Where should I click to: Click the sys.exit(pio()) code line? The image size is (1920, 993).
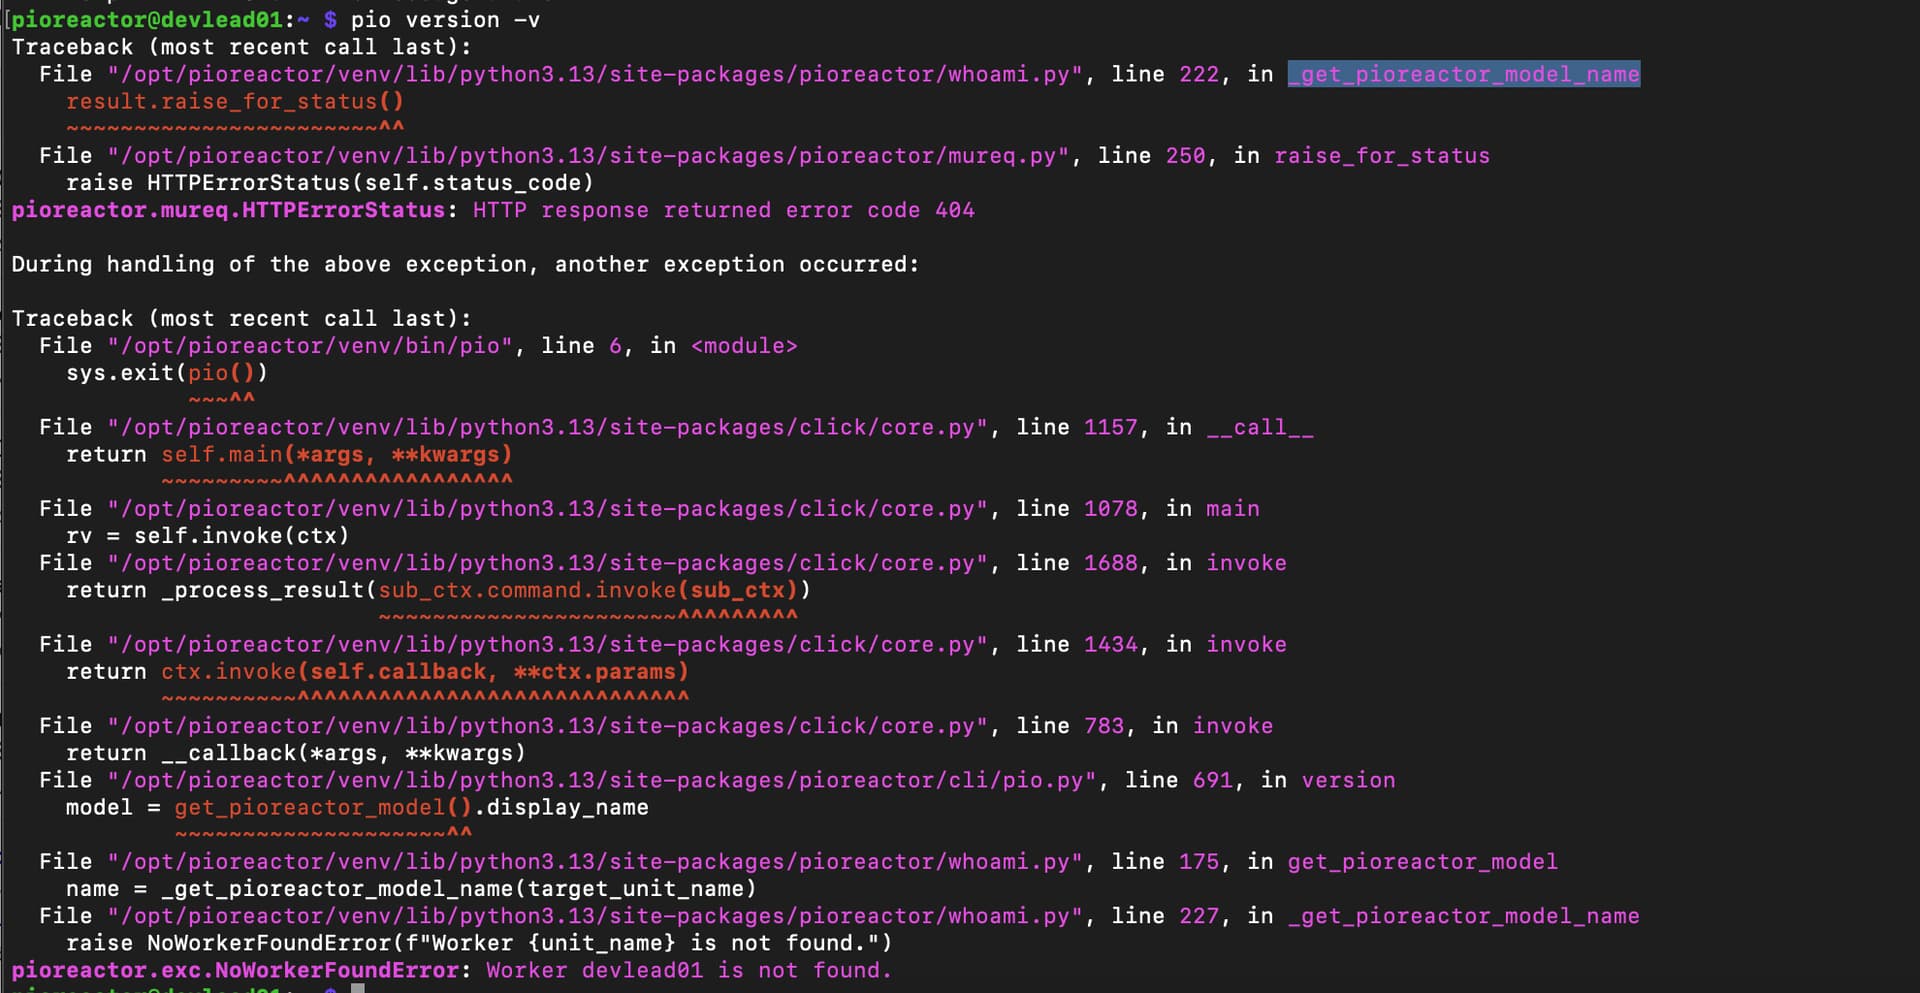[x=167, y=373]
